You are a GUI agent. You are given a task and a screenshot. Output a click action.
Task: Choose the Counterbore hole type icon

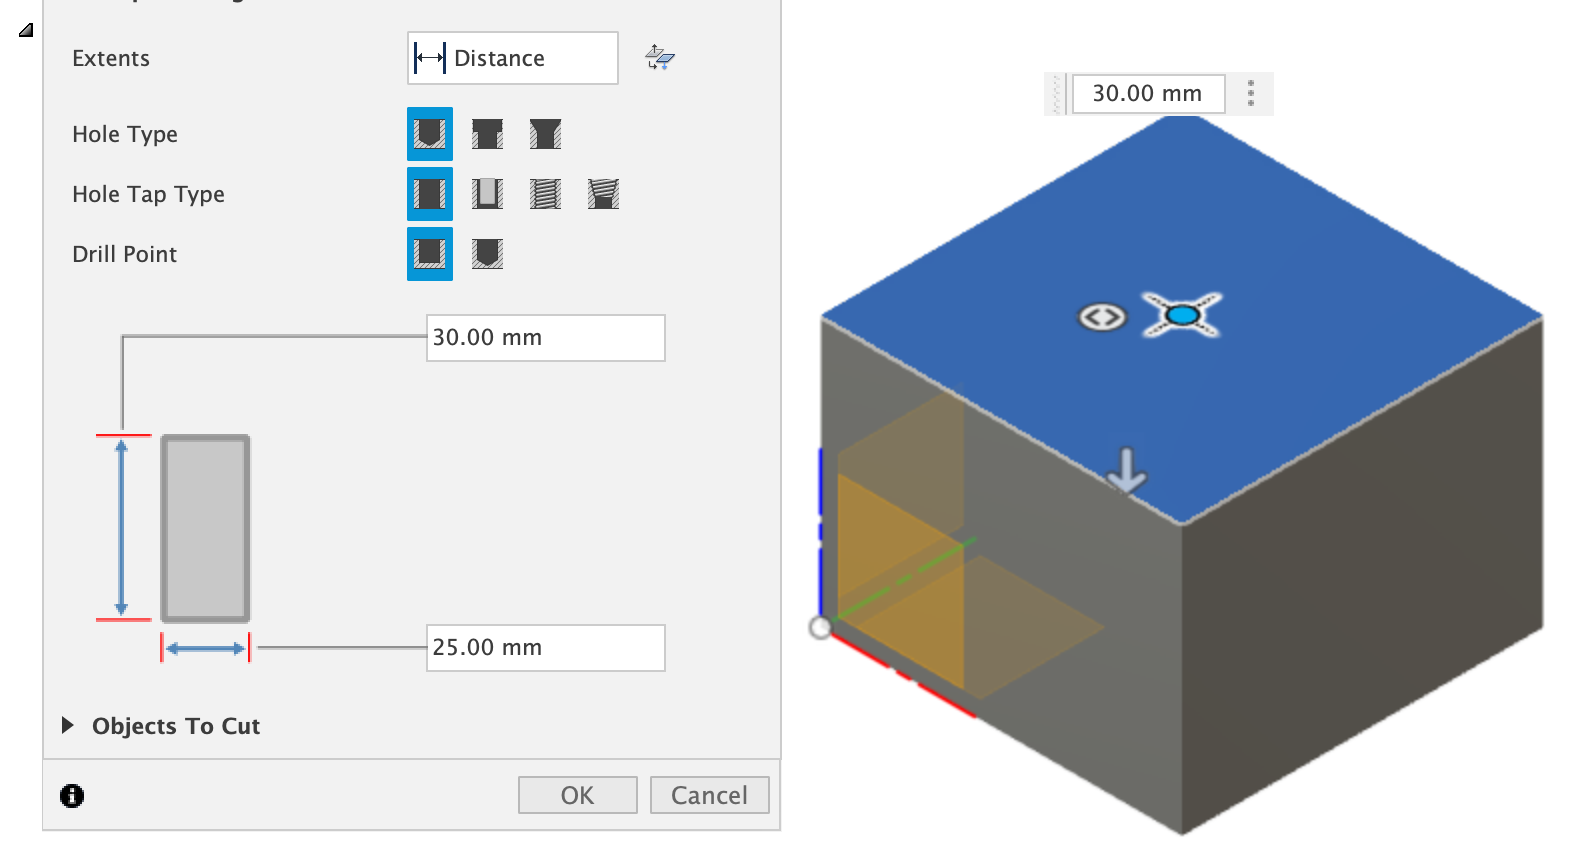(x=487, y=134)
